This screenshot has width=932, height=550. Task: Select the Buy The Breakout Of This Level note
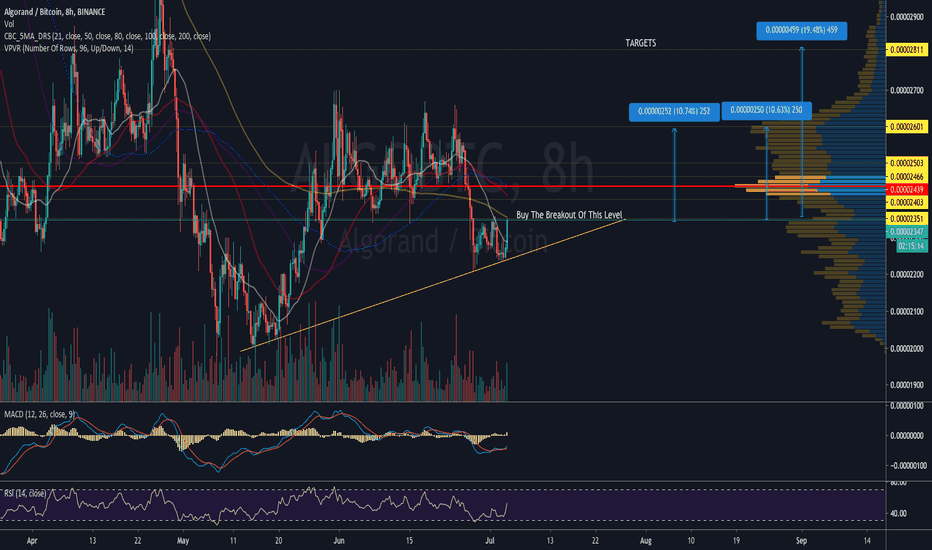[569, 215]
